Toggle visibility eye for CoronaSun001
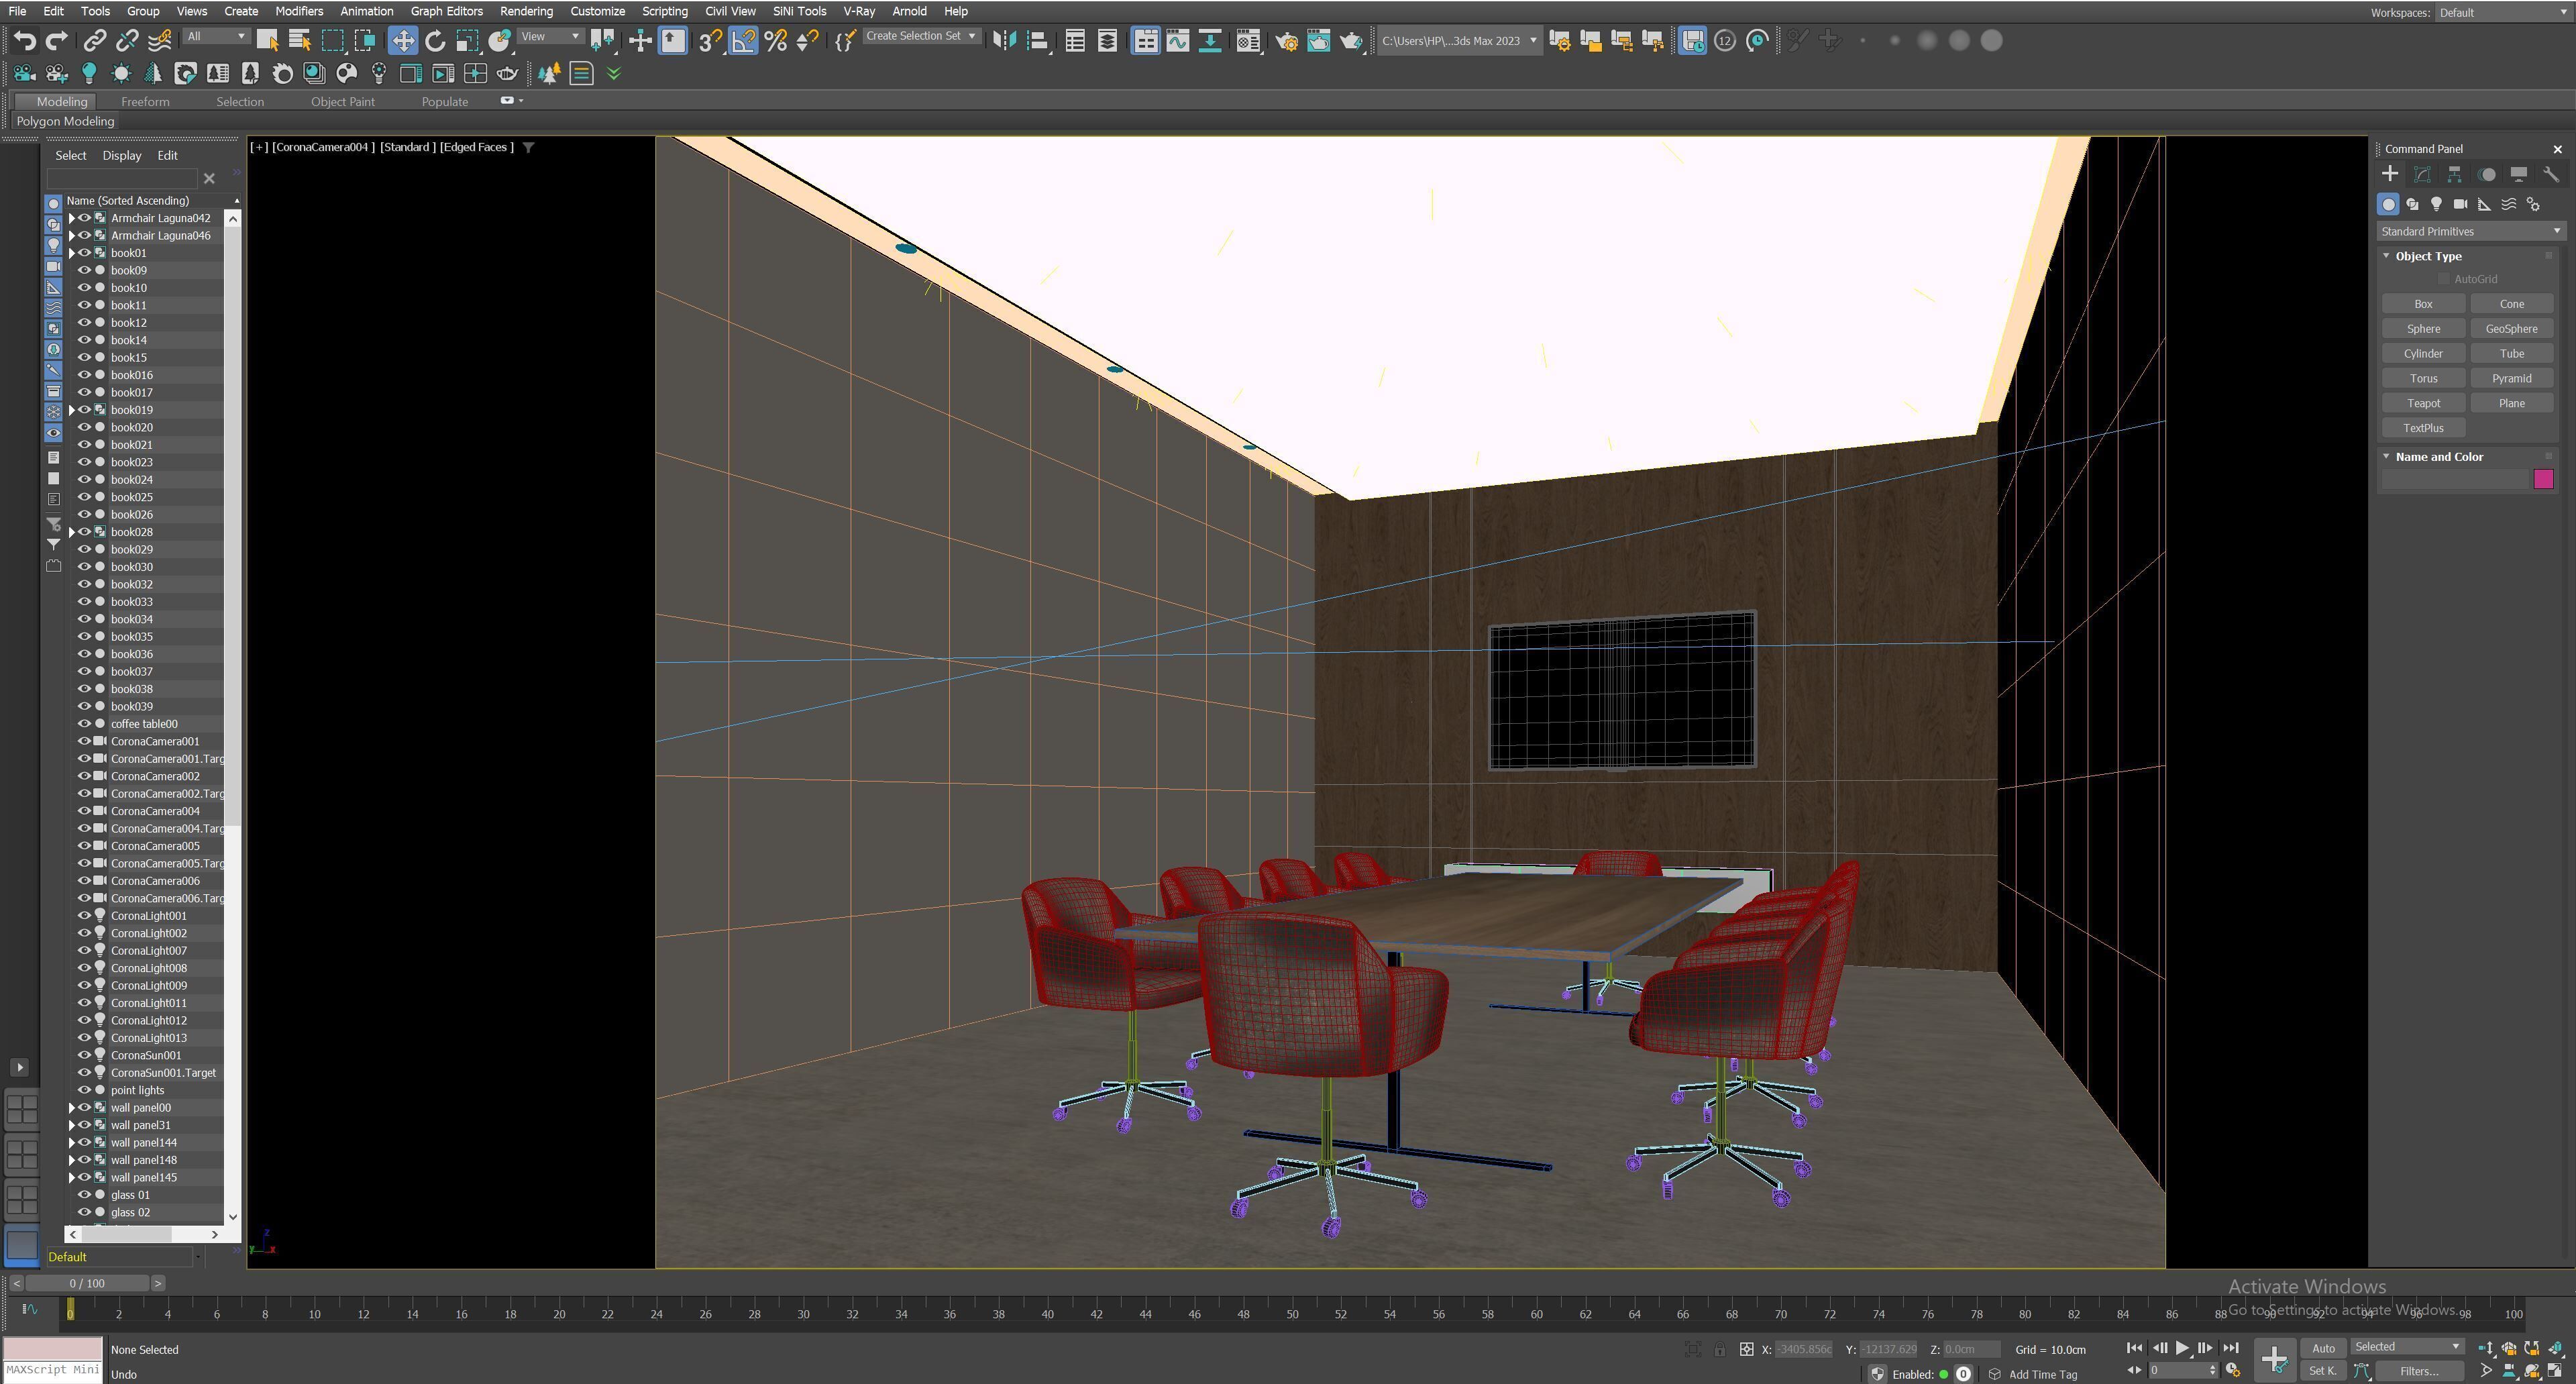 (x=85, y=1055)
